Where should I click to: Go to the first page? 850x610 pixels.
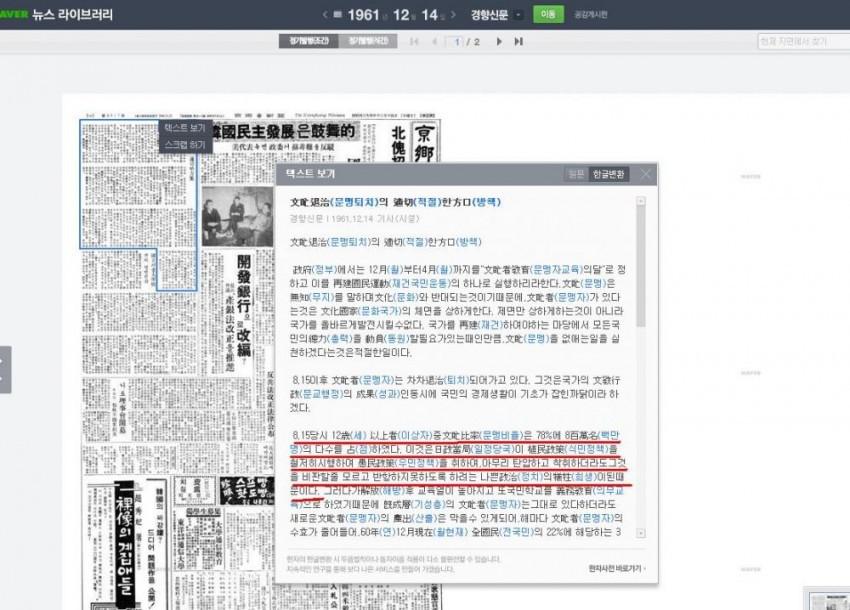(x=414, y=41)
